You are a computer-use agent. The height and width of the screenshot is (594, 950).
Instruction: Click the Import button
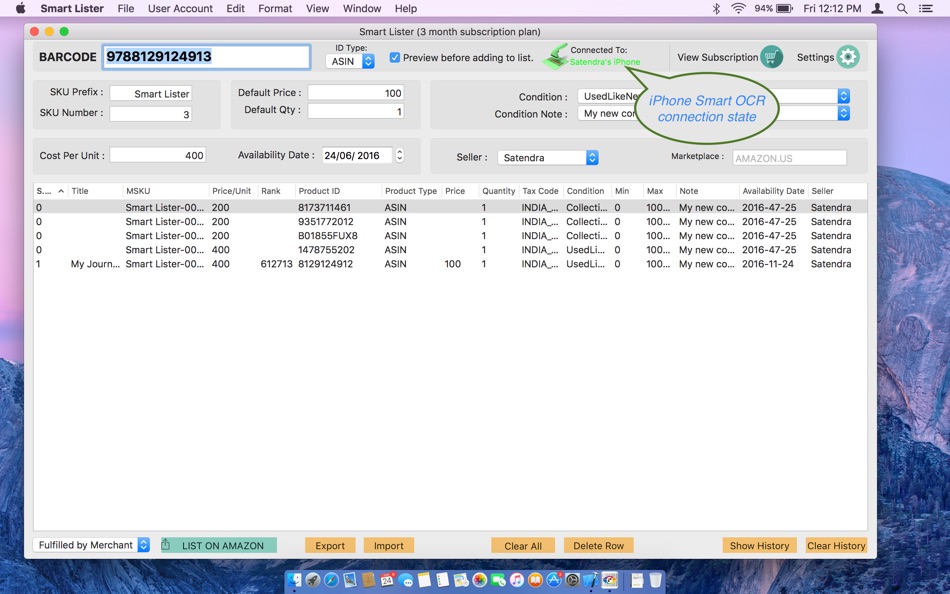click(388, 546)
